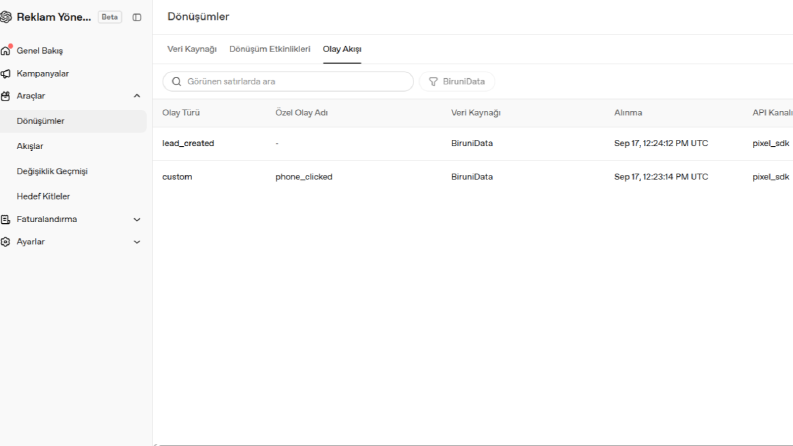Select the Olay Akışı tab
Screen dimensions: 793x446
342,49
